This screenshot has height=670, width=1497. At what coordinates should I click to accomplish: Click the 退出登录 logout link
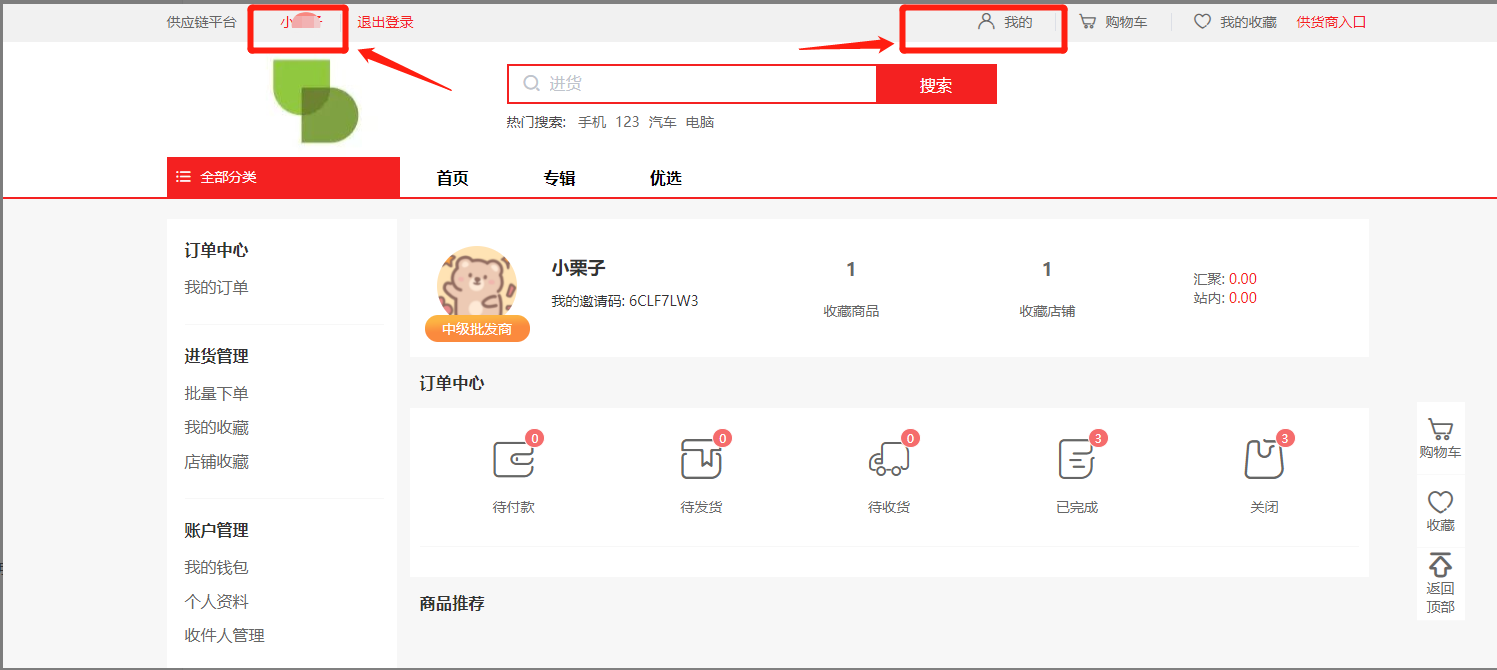[x=385, y=22]
